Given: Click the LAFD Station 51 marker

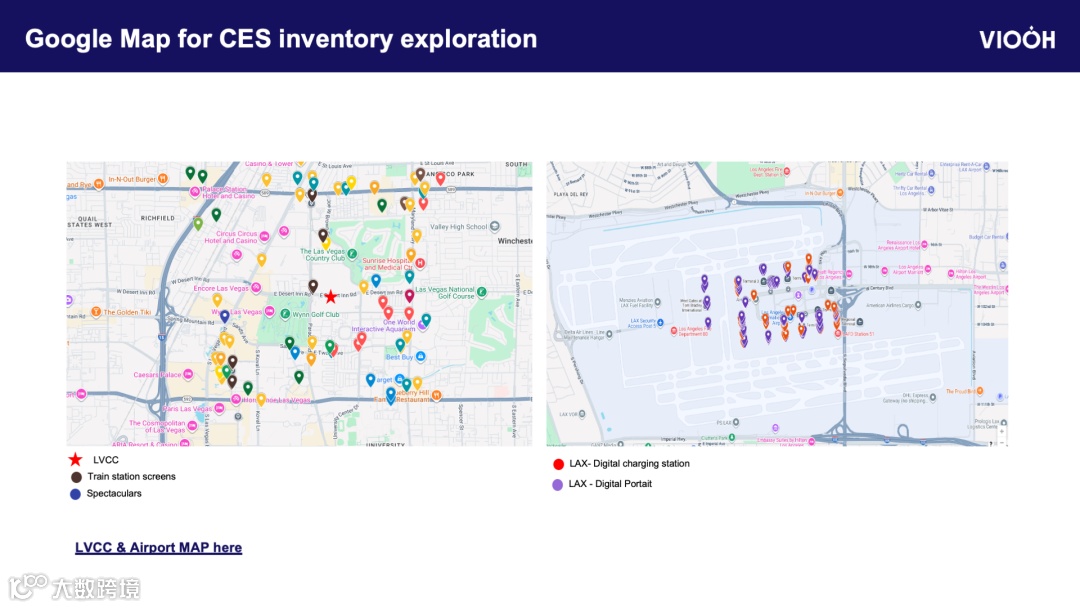Looking at the screenshot, I should click(838, 333).
